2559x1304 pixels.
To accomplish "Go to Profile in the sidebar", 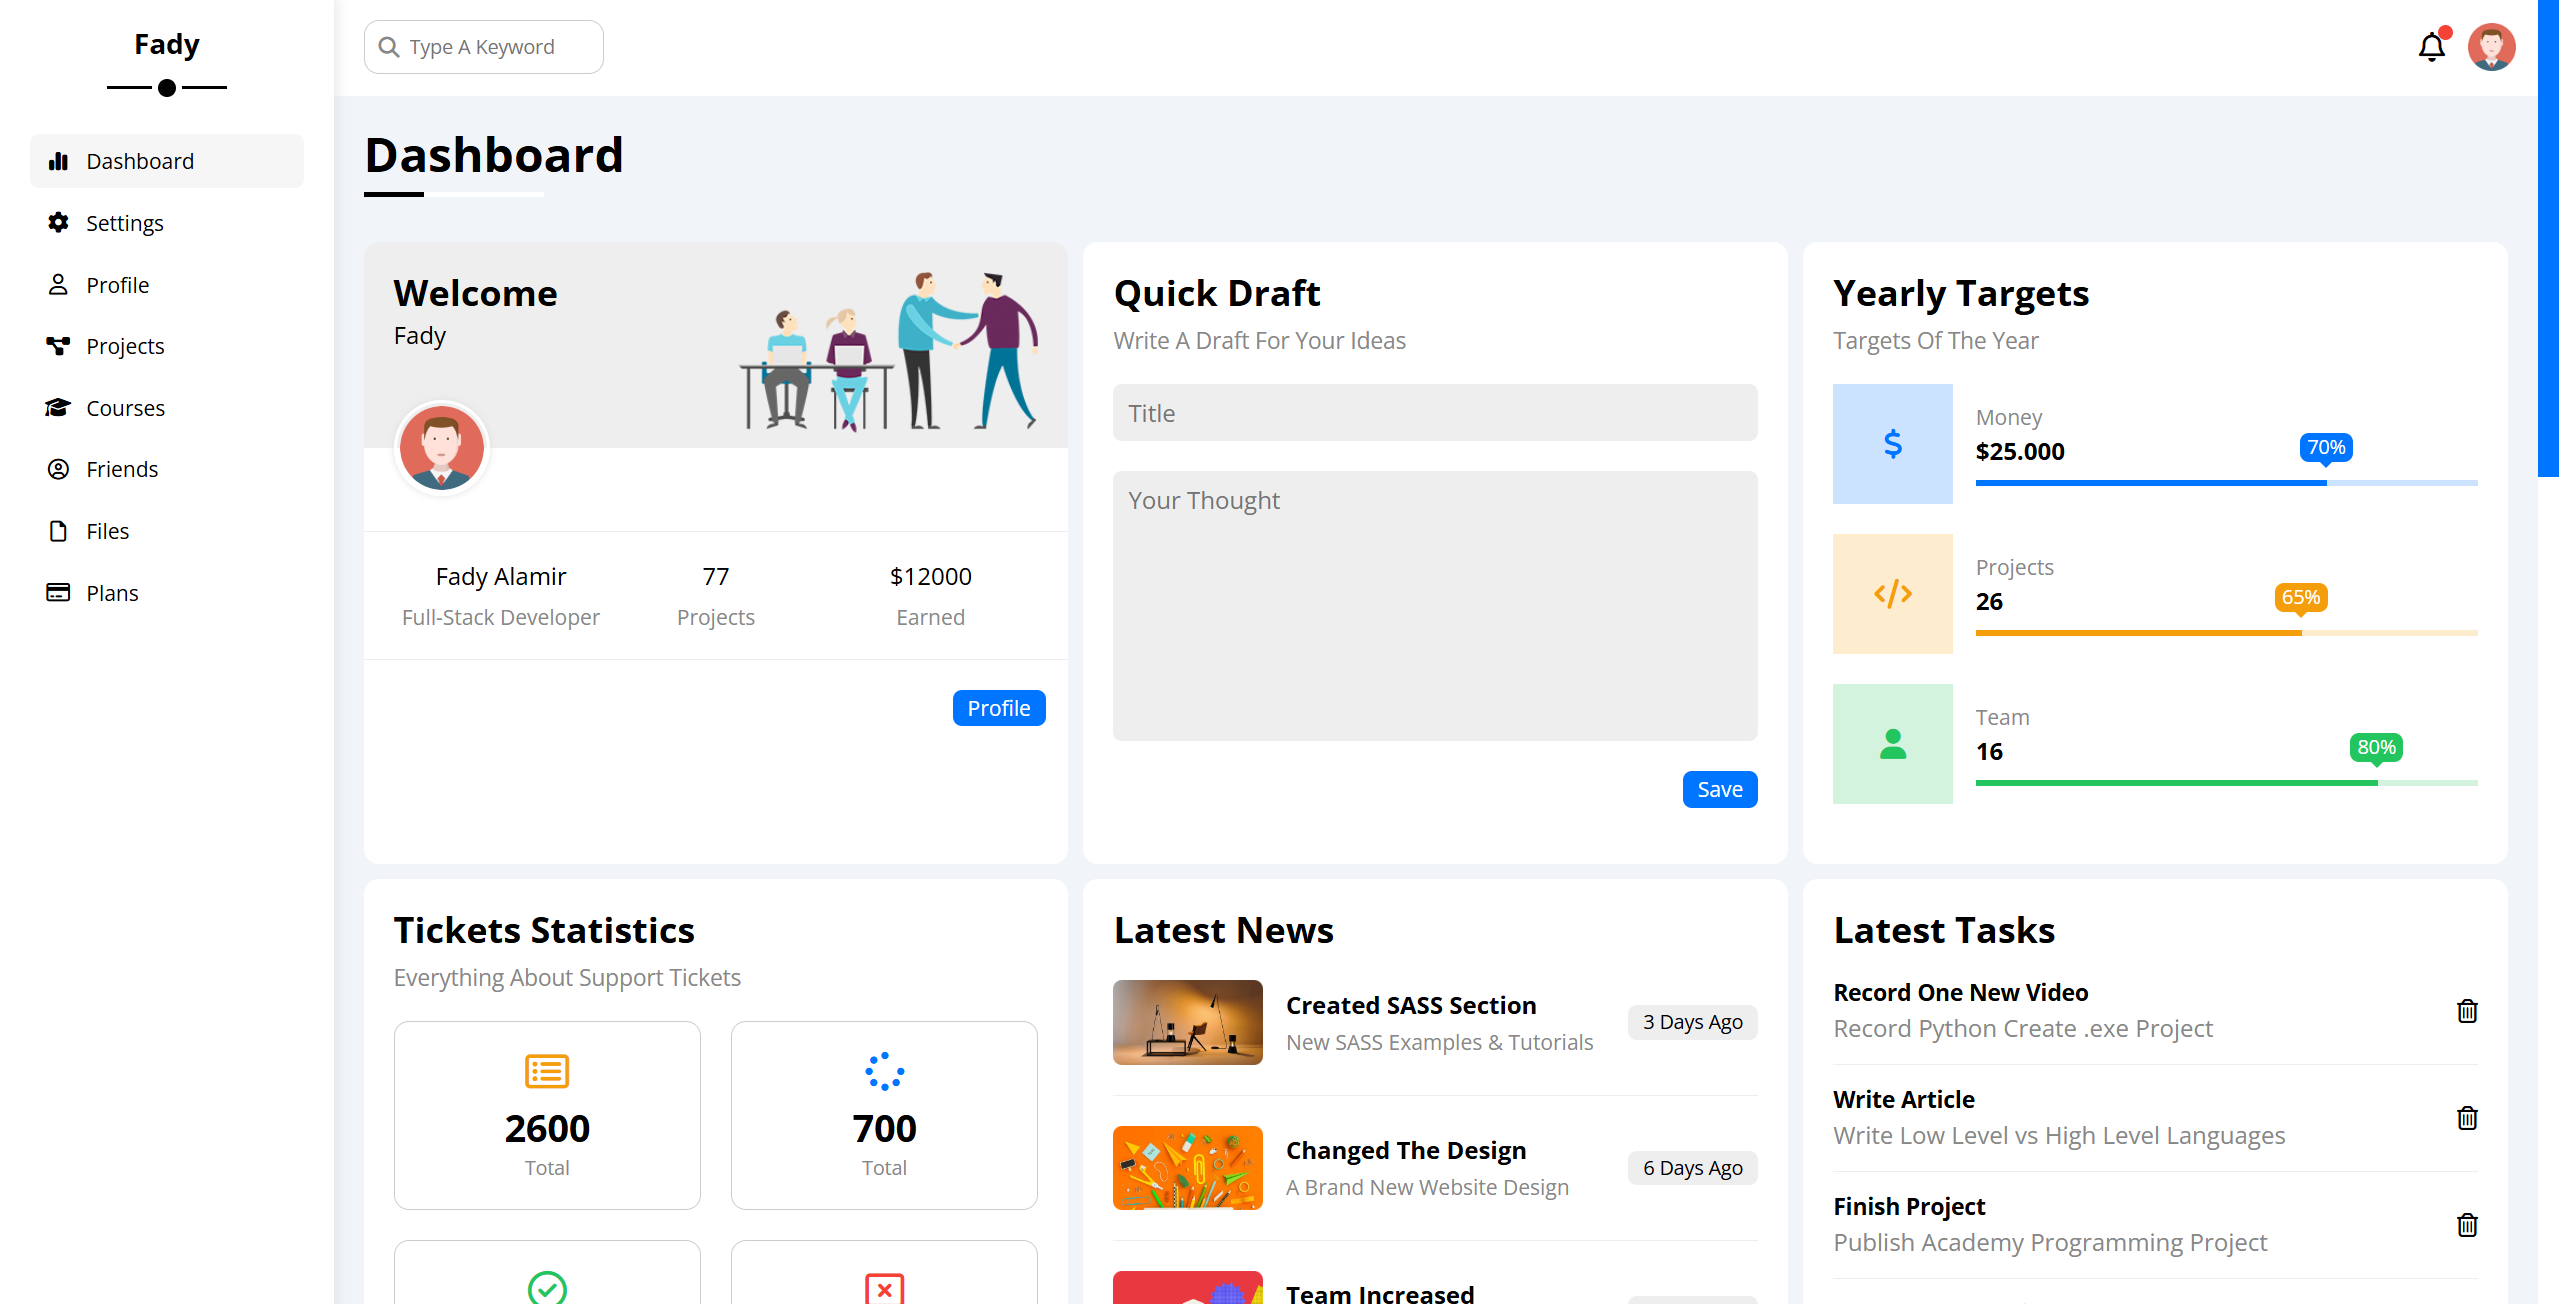I will pos(167,285).
